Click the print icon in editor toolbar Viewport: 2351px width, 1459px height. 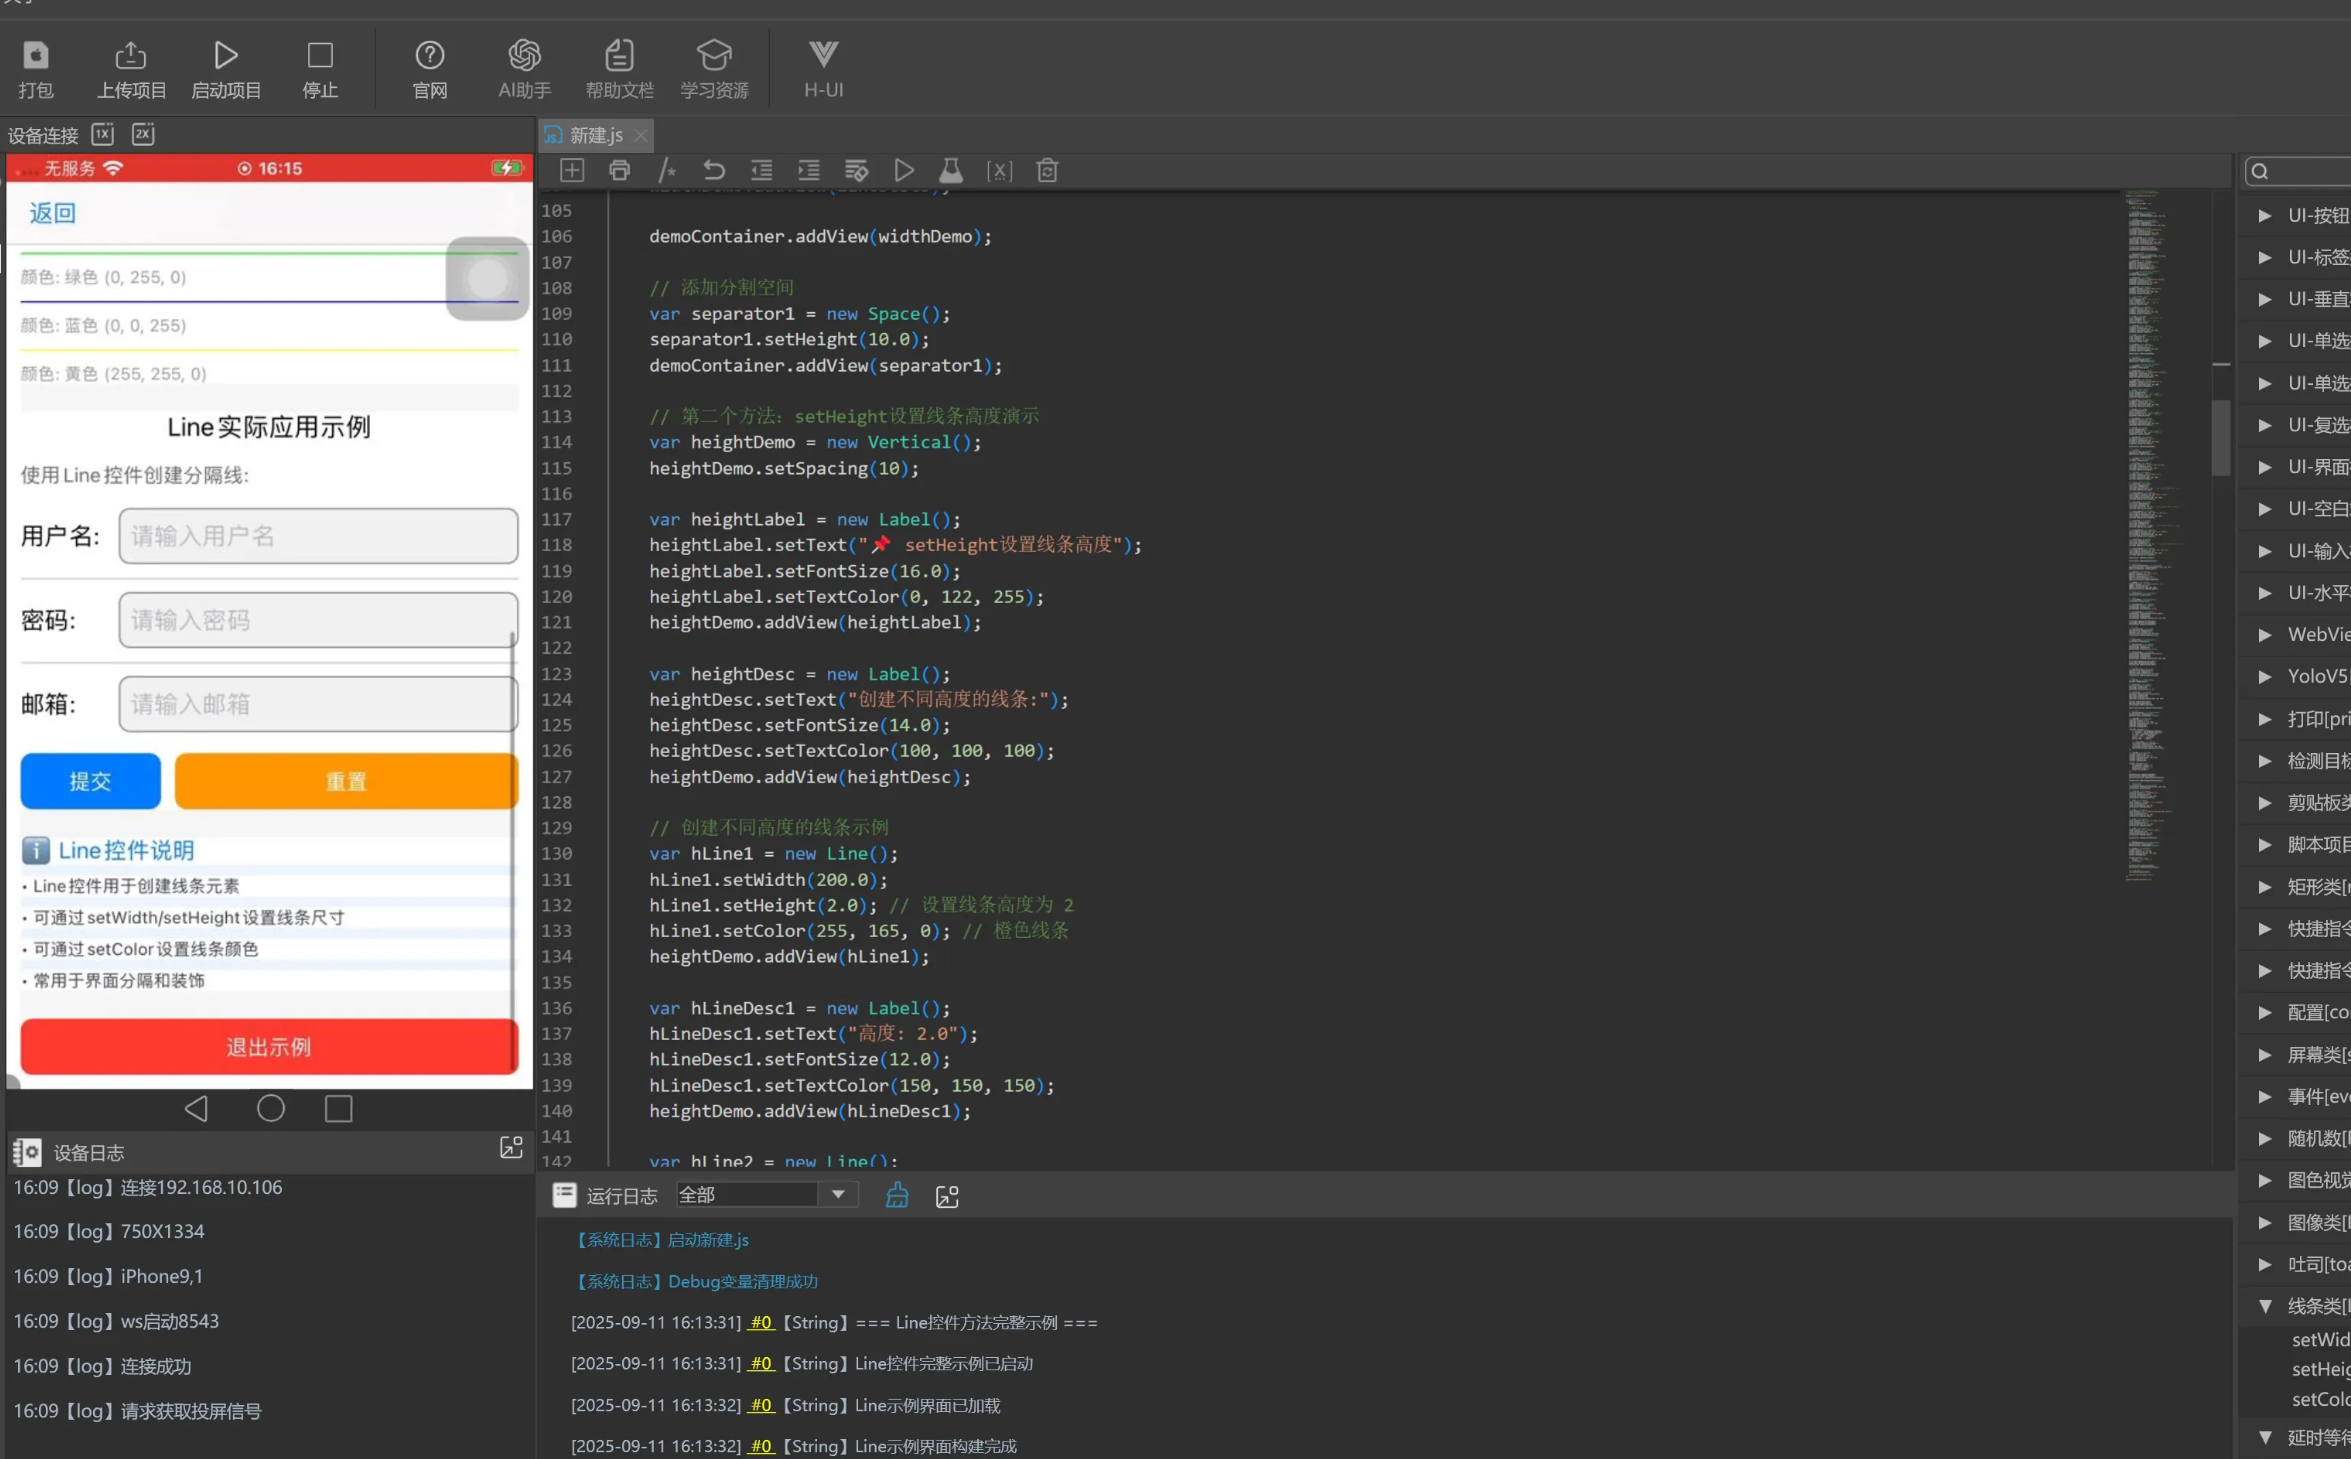(x=619, y=171)
